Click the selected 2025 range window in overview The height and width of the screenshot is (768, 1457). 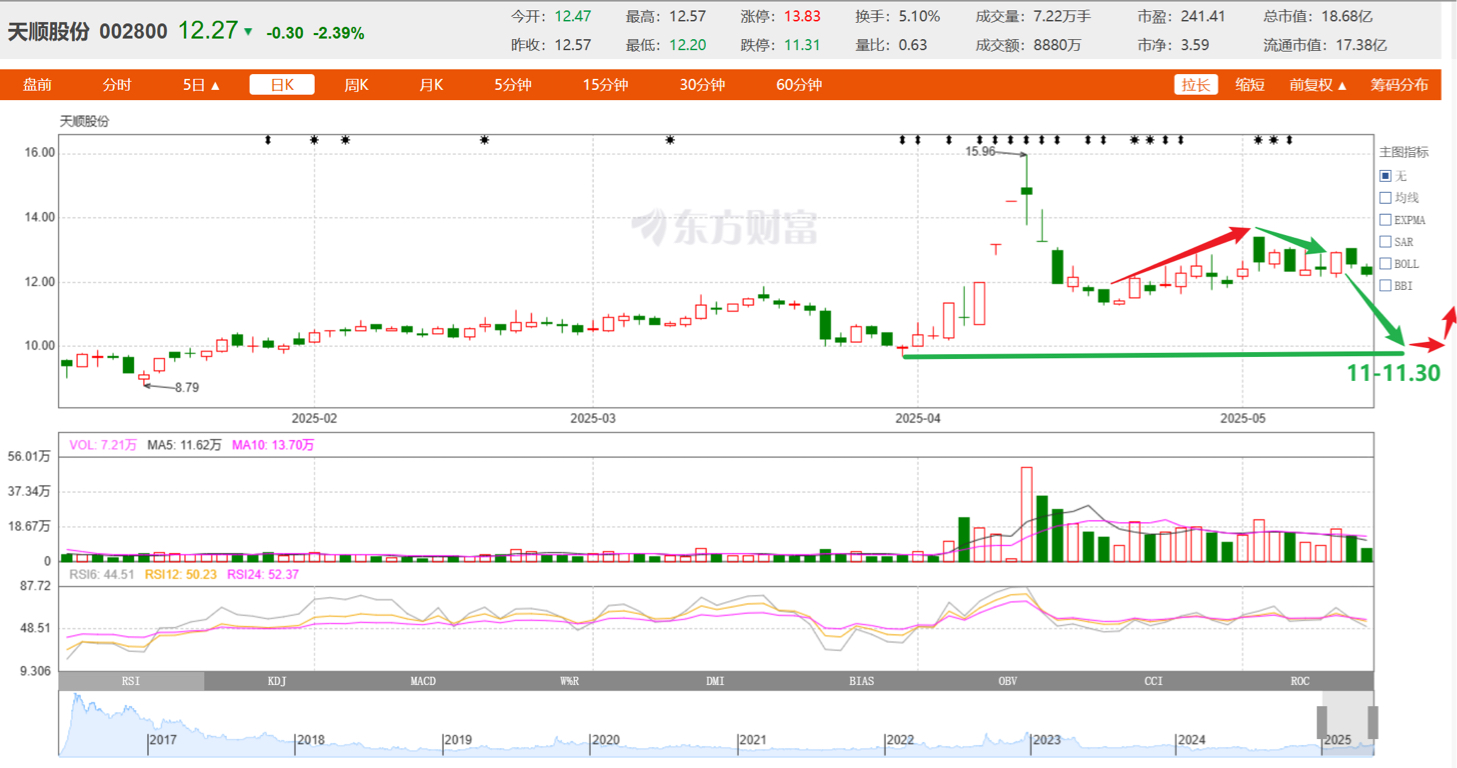(x=1347, y=722)
